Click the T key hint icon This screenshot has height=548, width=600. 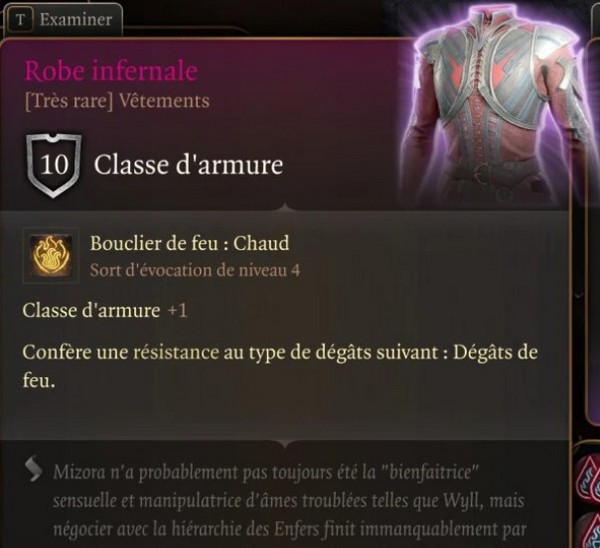pyautogui.click(x=20, y=20)
